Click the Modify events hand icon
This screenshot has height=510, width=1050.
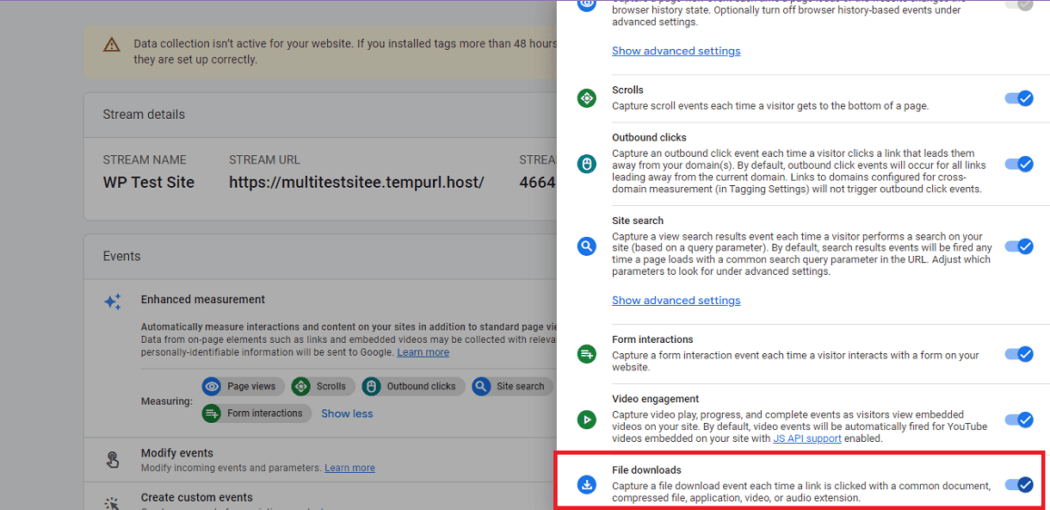(x=112, y=460)
